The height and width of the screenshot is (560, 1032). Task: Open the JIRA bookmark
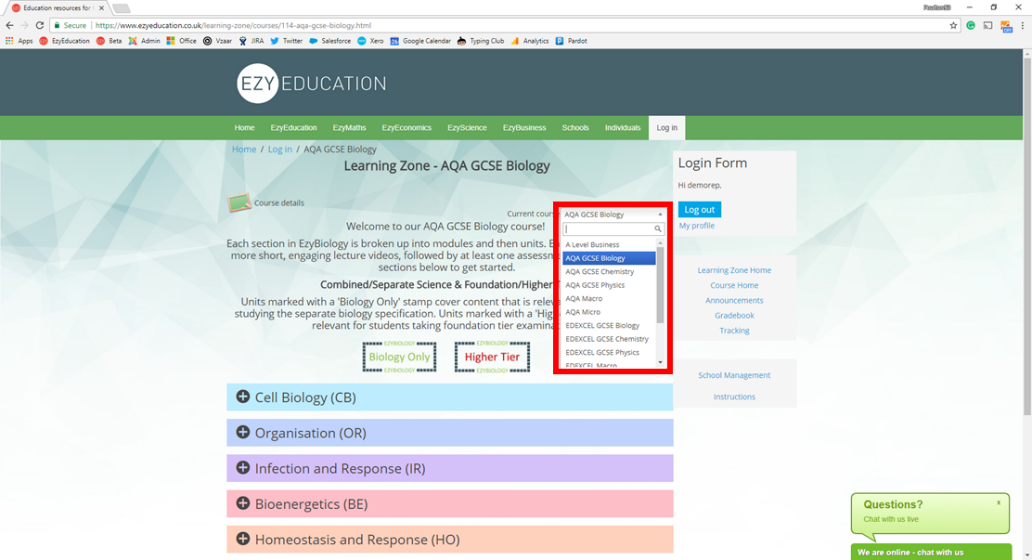[x=251, y=41]
